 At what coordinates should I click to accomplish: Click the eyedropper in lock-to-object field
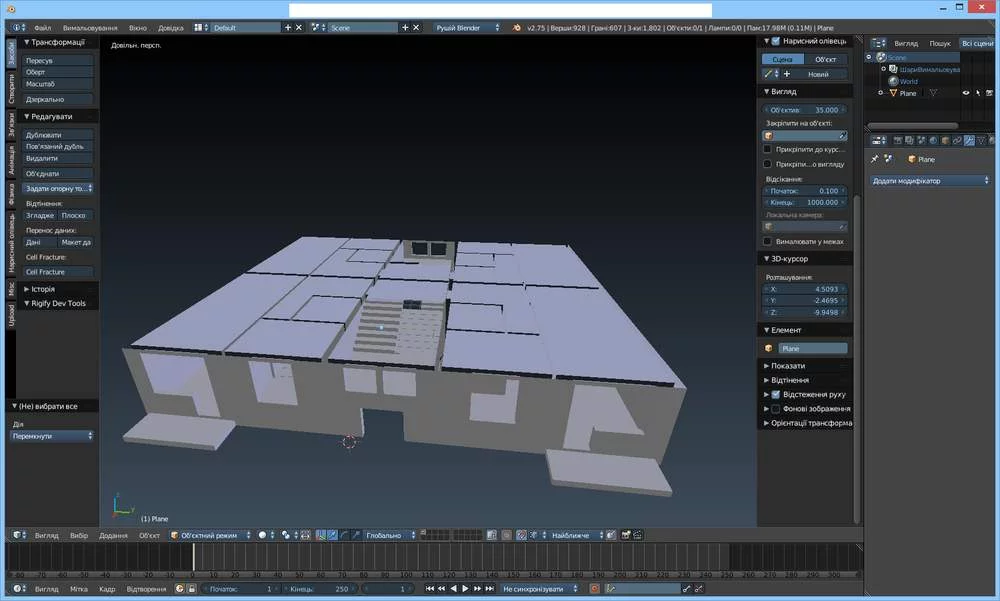pos(842,135)
